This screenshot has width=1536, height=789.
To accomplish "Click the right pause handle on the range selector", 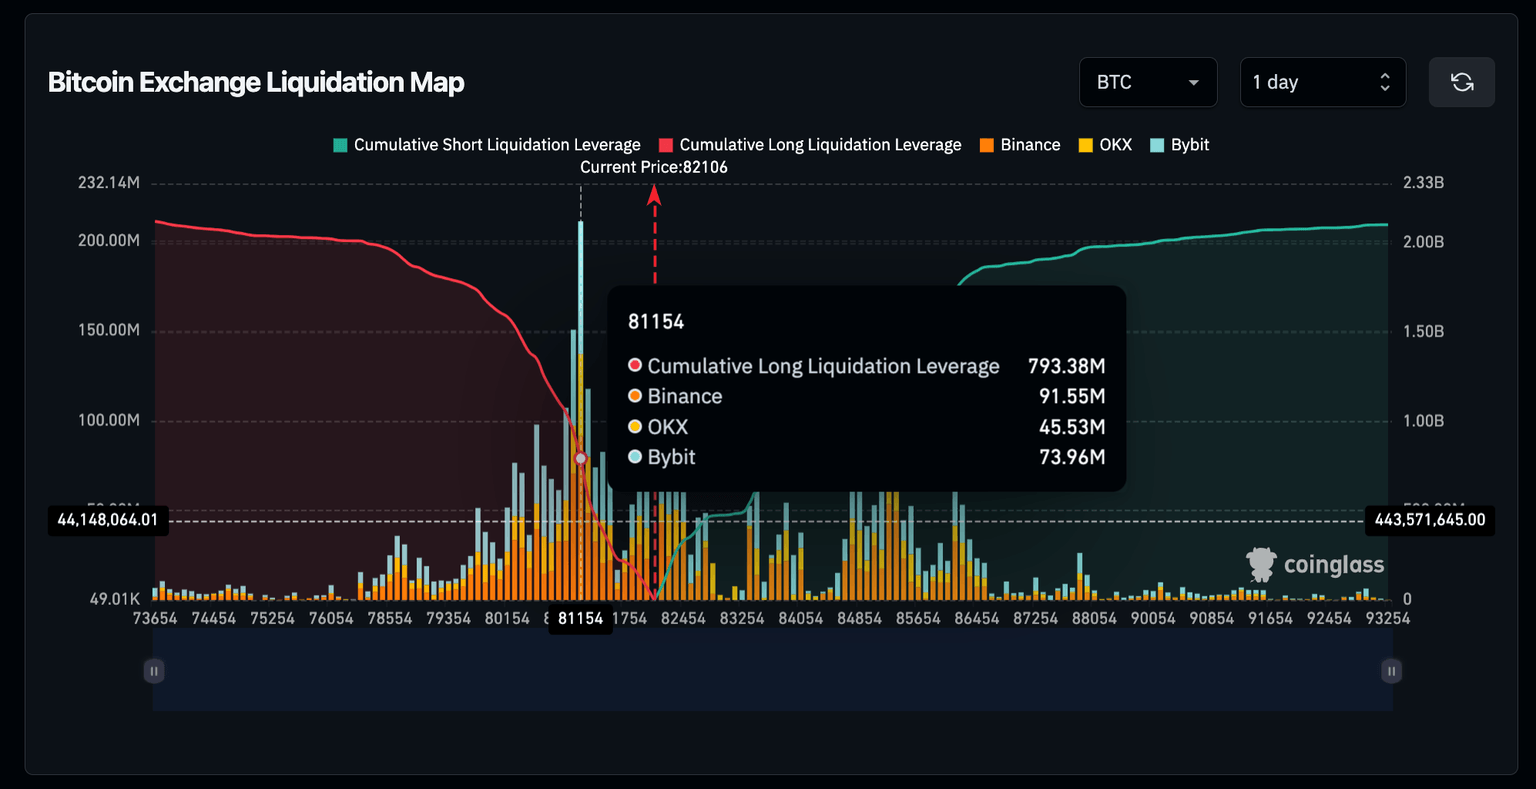I will 1391,671.
